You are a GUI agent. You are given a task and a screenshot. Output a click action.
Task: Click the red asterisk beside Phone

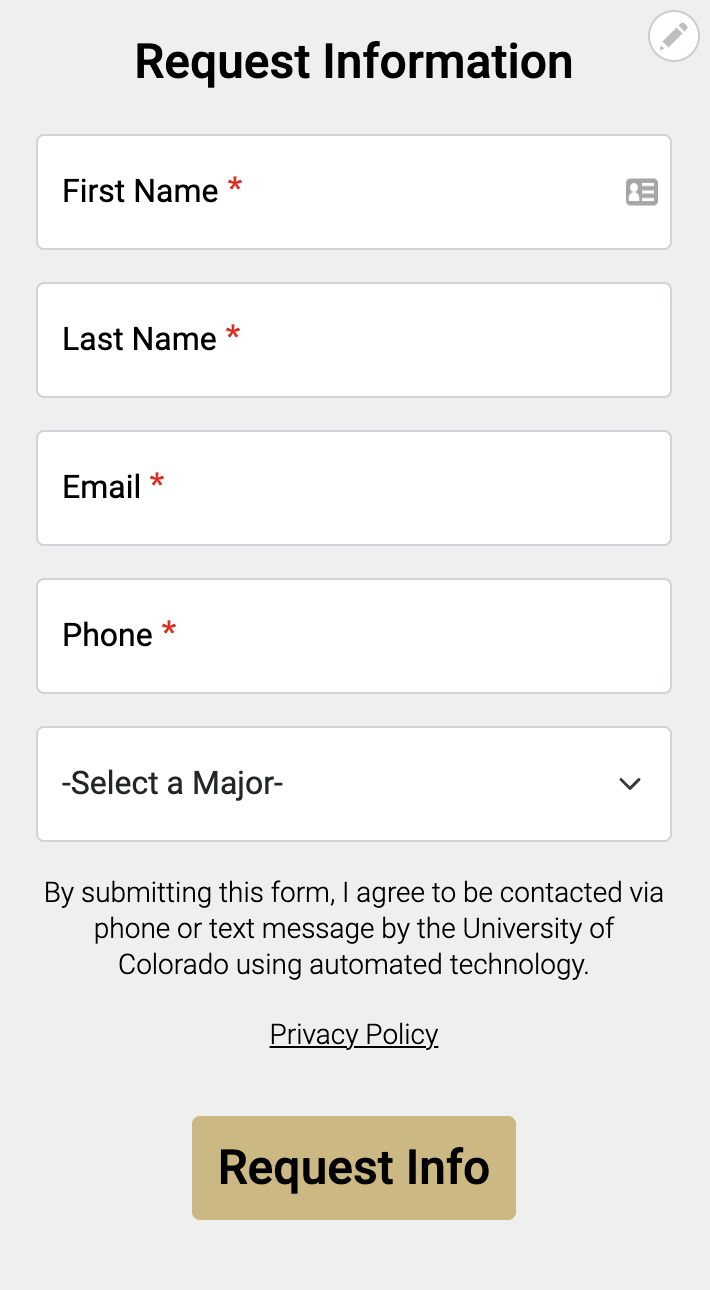click(x=169, y=631)
